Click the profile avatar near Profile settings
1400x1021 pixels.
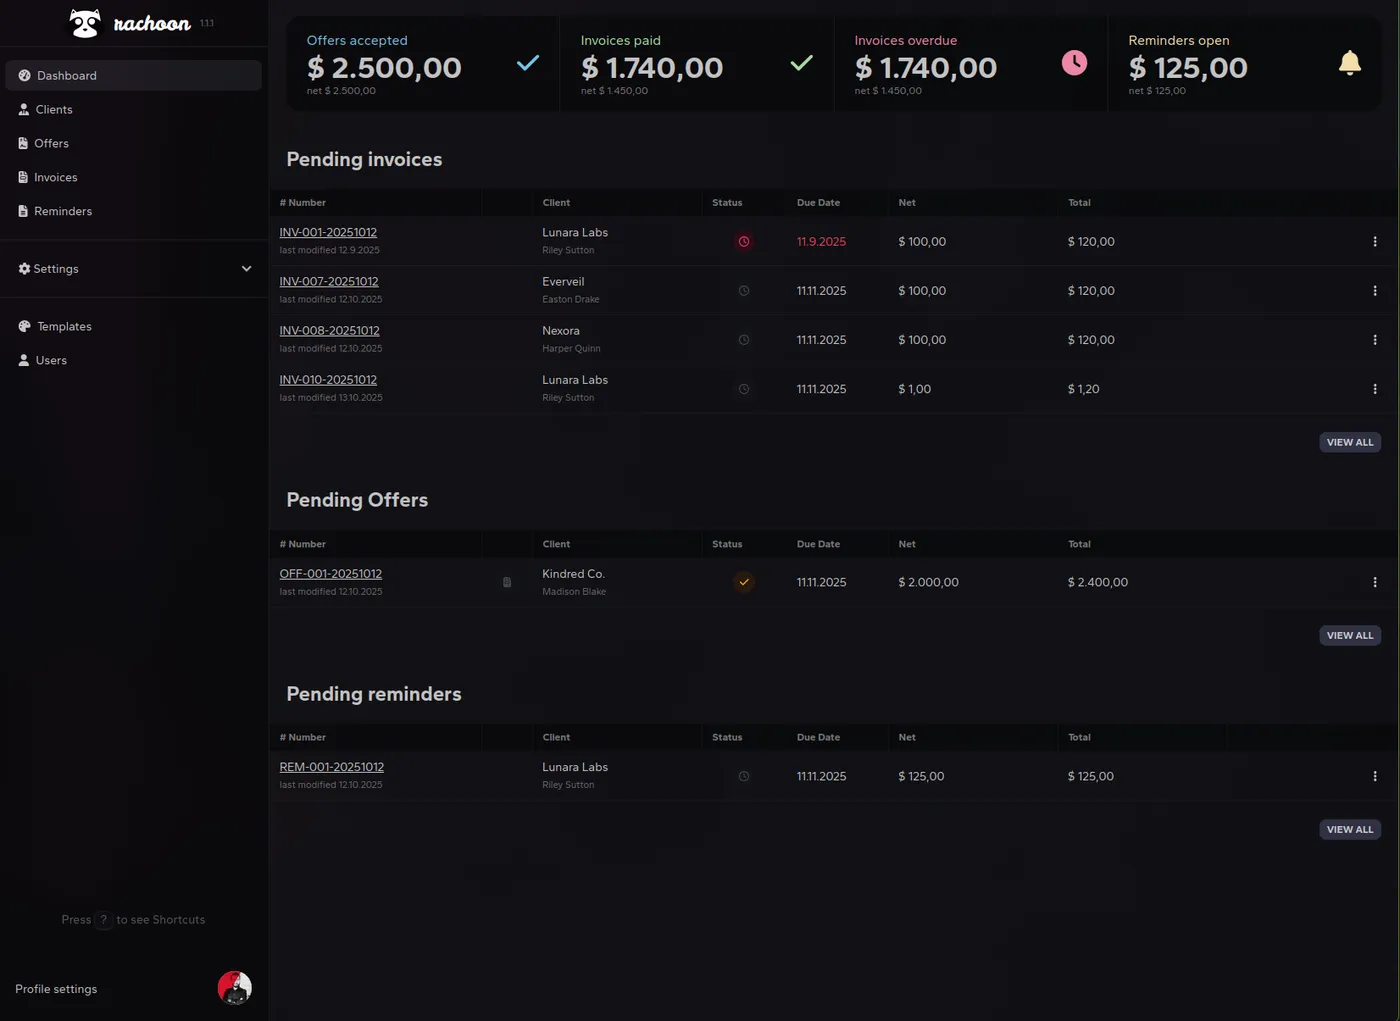coord(234,988)
